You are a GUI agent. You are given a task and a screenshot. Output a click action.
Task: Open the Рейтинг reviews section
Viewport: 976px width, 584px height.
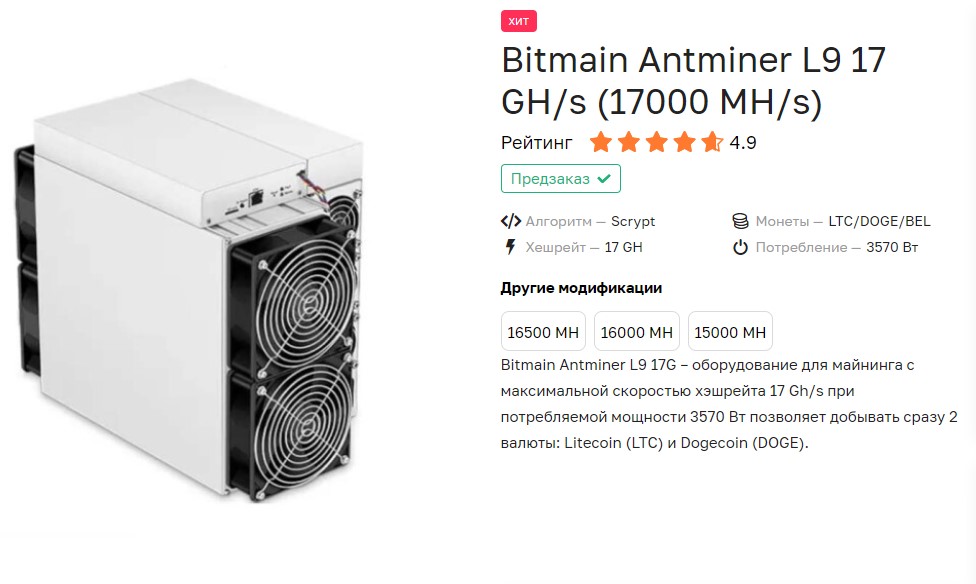pyautogui.click(x=535, y=142)
